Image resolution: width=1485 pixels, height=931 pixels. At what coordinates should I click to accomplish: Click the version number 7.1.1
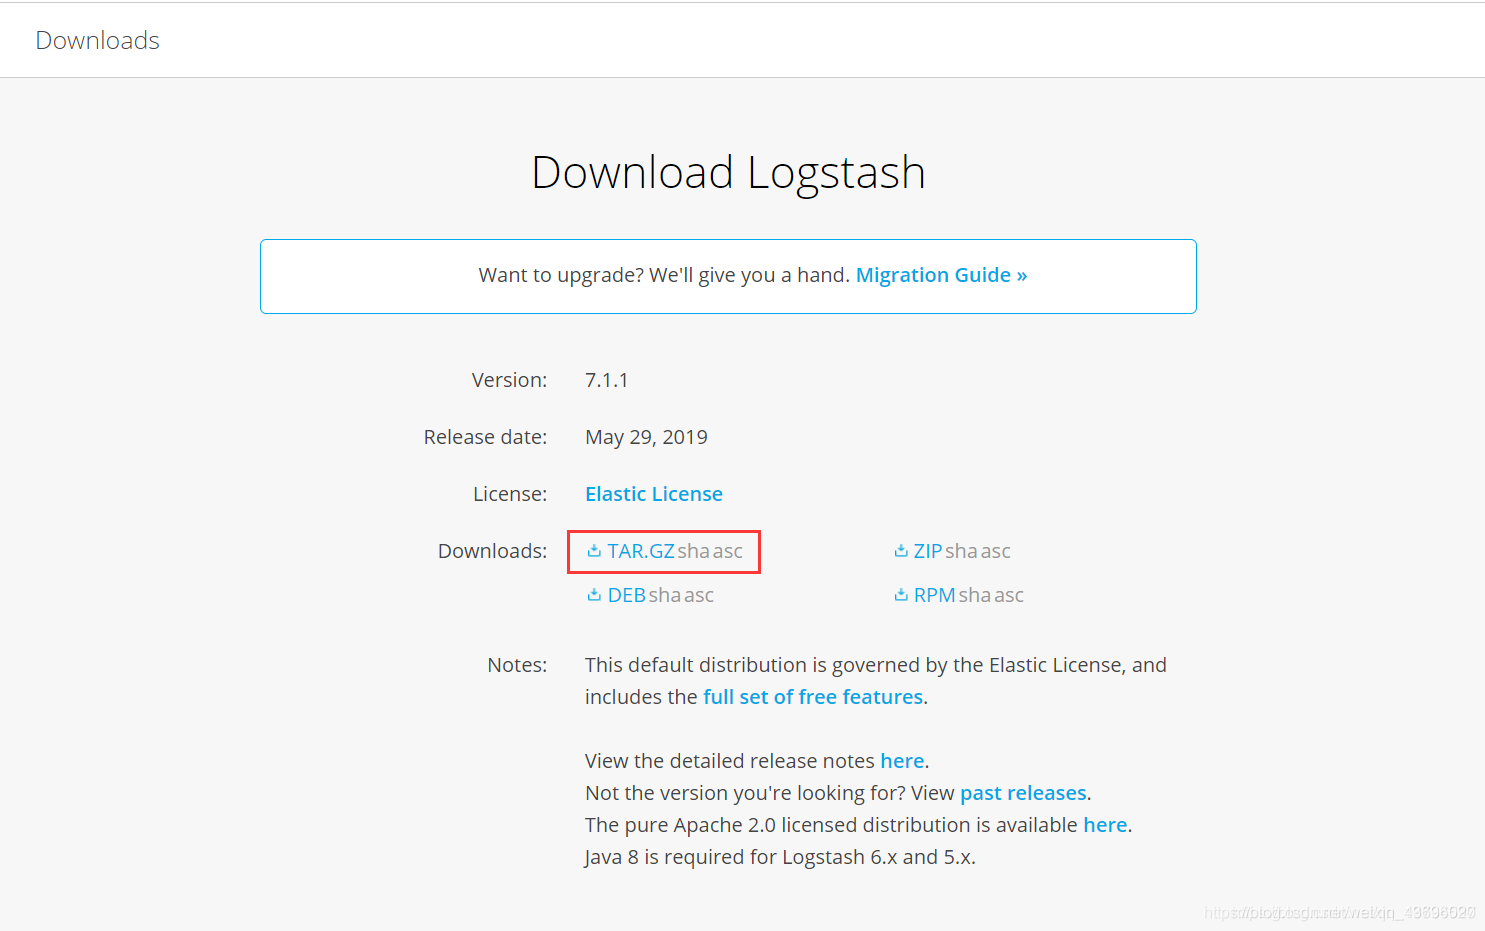[x=607, y=380]
